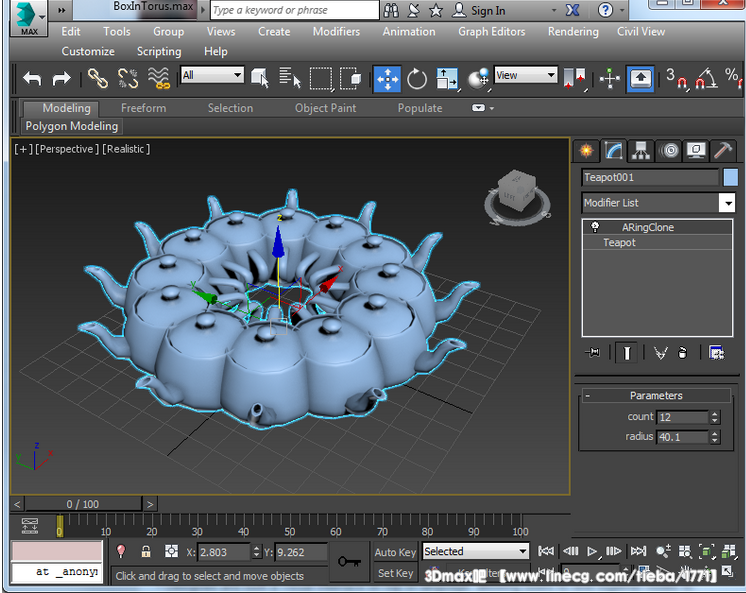Open the Create command panel tab
746x593 pixels.
[x=586, y=151]
